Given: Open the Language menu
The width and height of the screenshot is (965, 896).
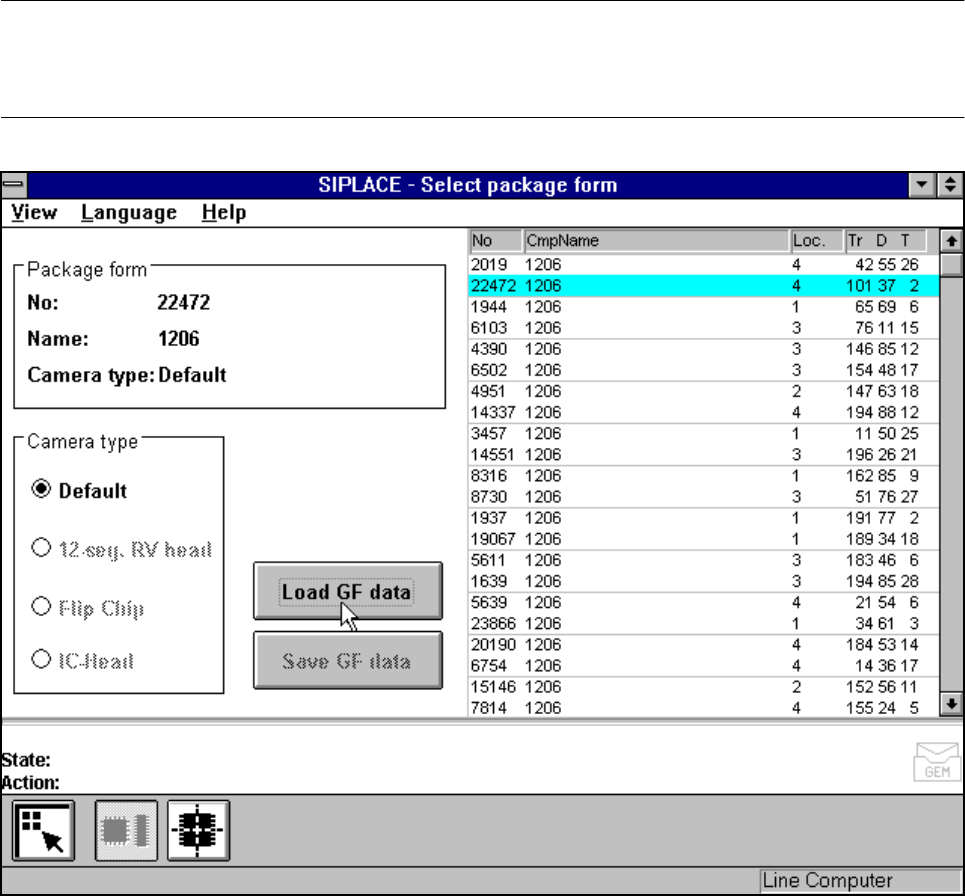Looking at the screenshot, I should click(x=129, y=212).
